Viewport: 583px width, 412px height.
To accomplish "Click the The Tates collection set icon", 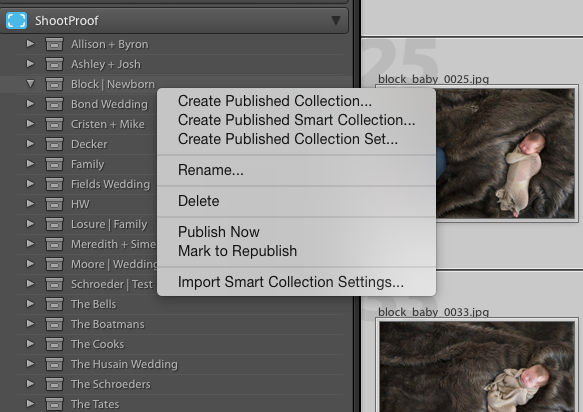I will coord(54,404).
